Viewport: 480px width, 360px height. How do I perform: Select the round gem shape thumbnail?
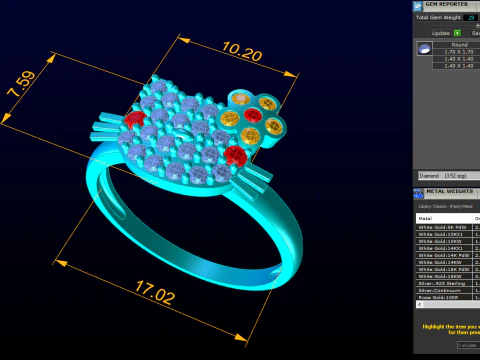pyautogui.click(x=425, y=49)
